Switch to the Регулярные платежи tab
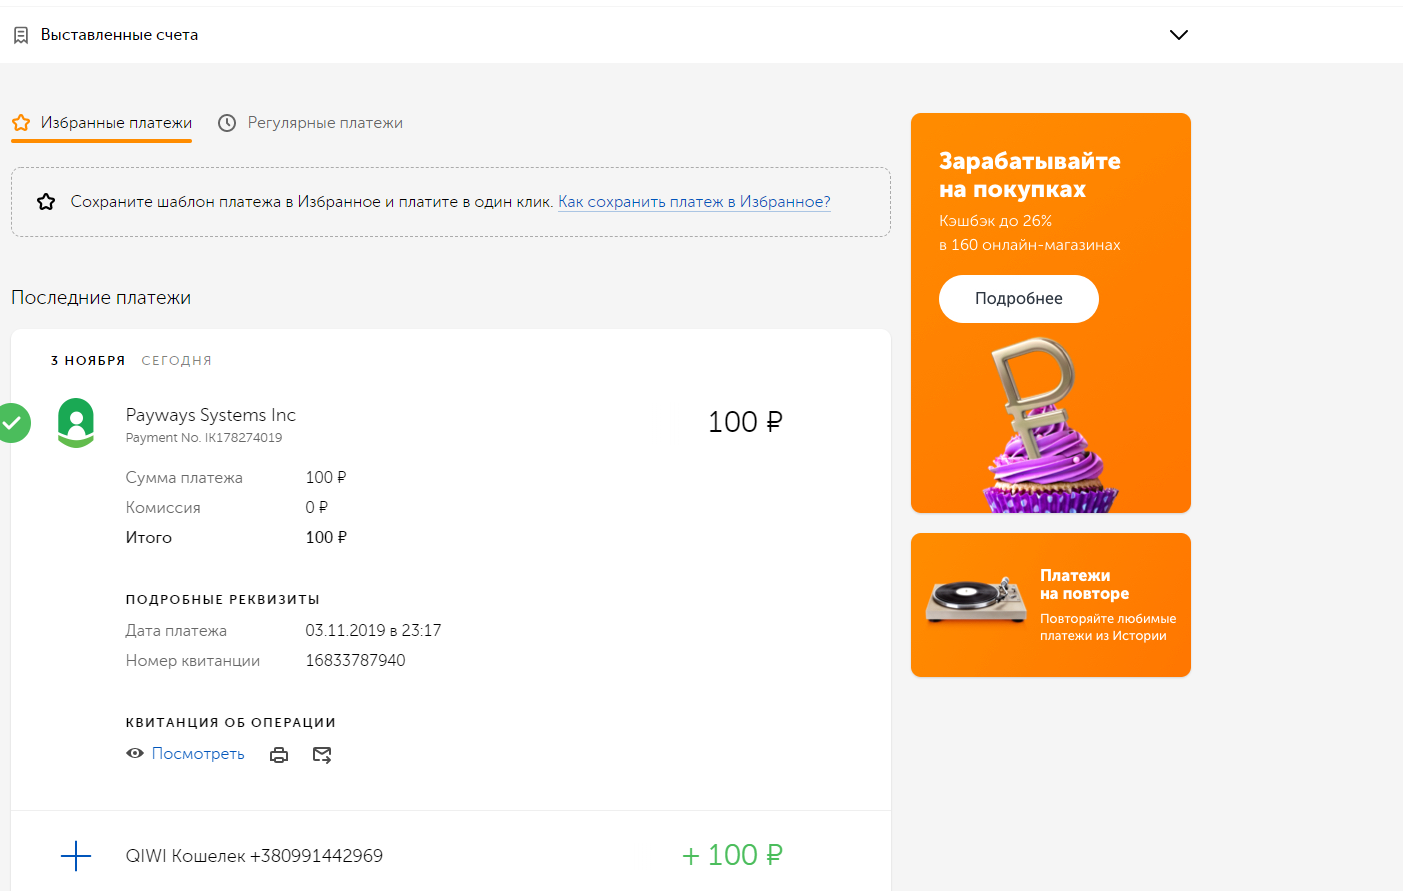Image resolution: width=1403 pixels, height=891 pixels. 325,123
